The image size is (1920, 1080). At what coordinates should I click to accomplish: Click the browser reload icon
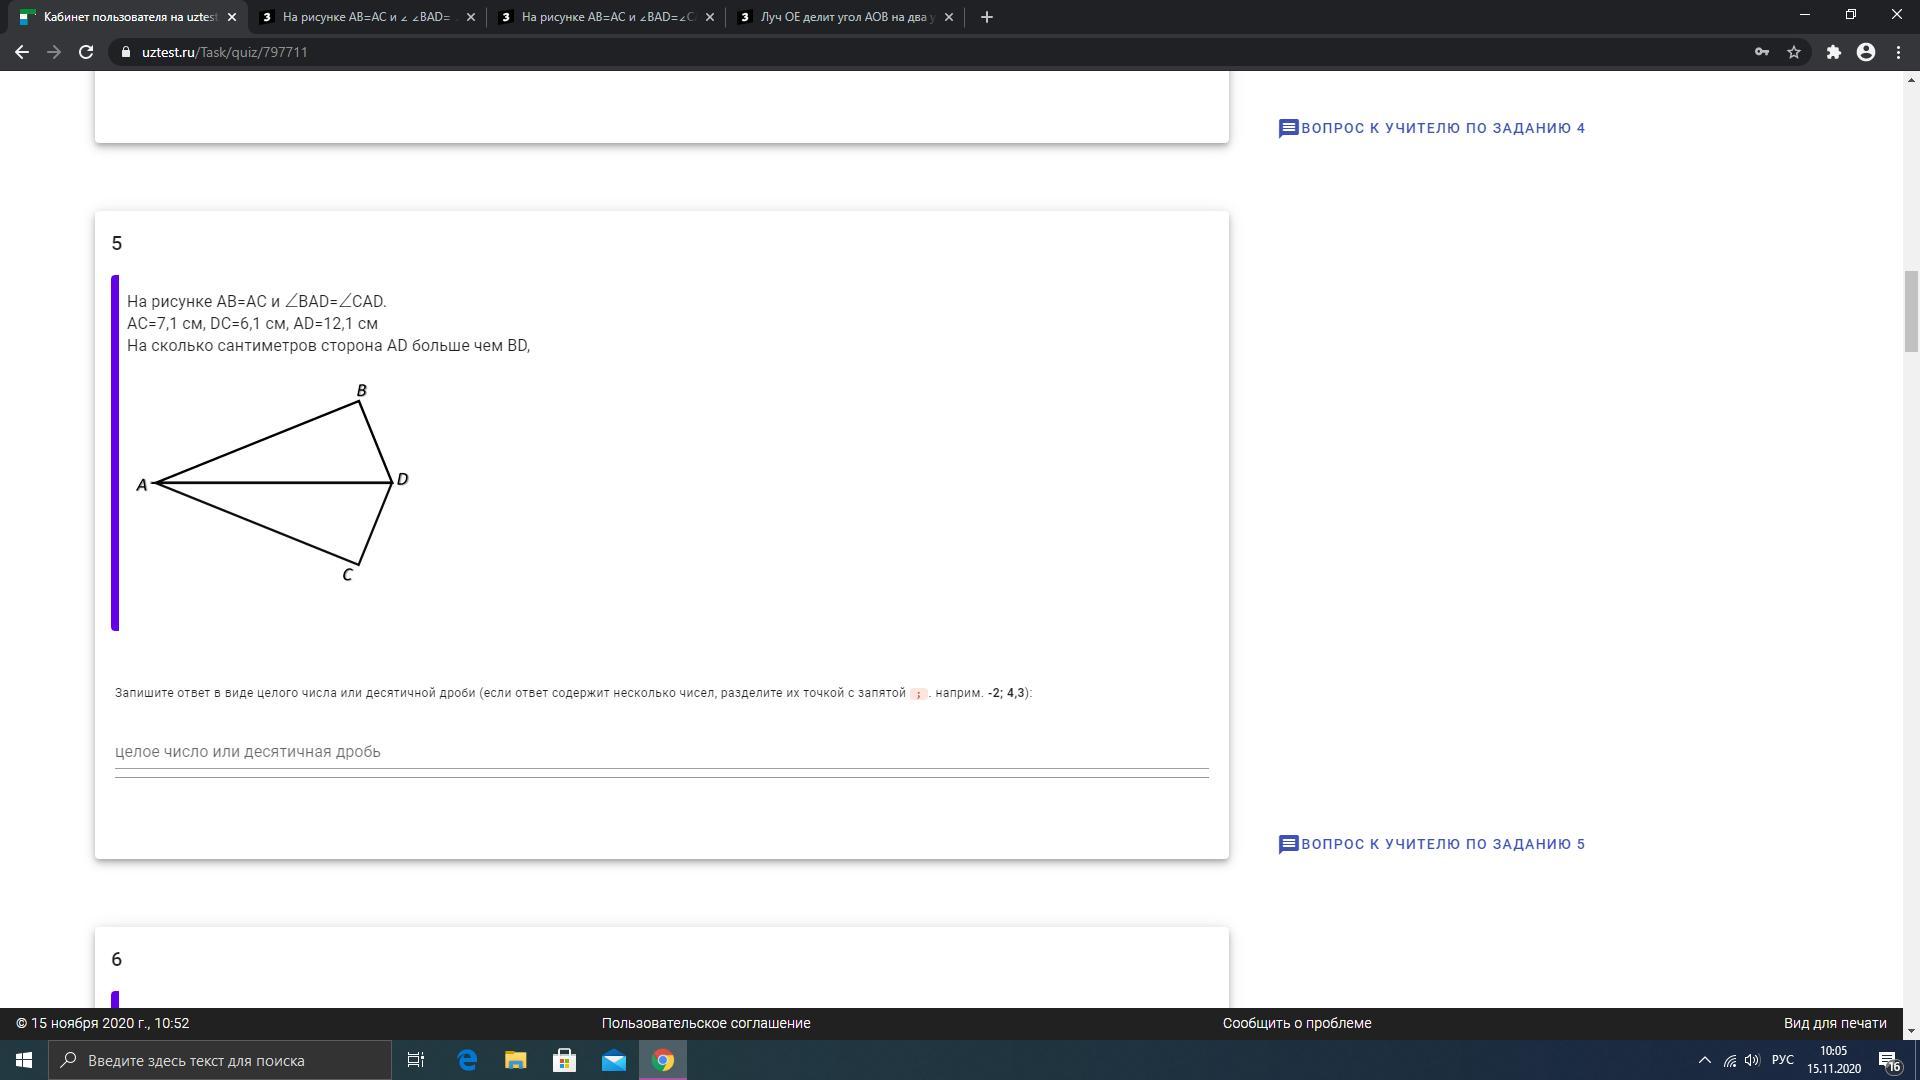86,52
